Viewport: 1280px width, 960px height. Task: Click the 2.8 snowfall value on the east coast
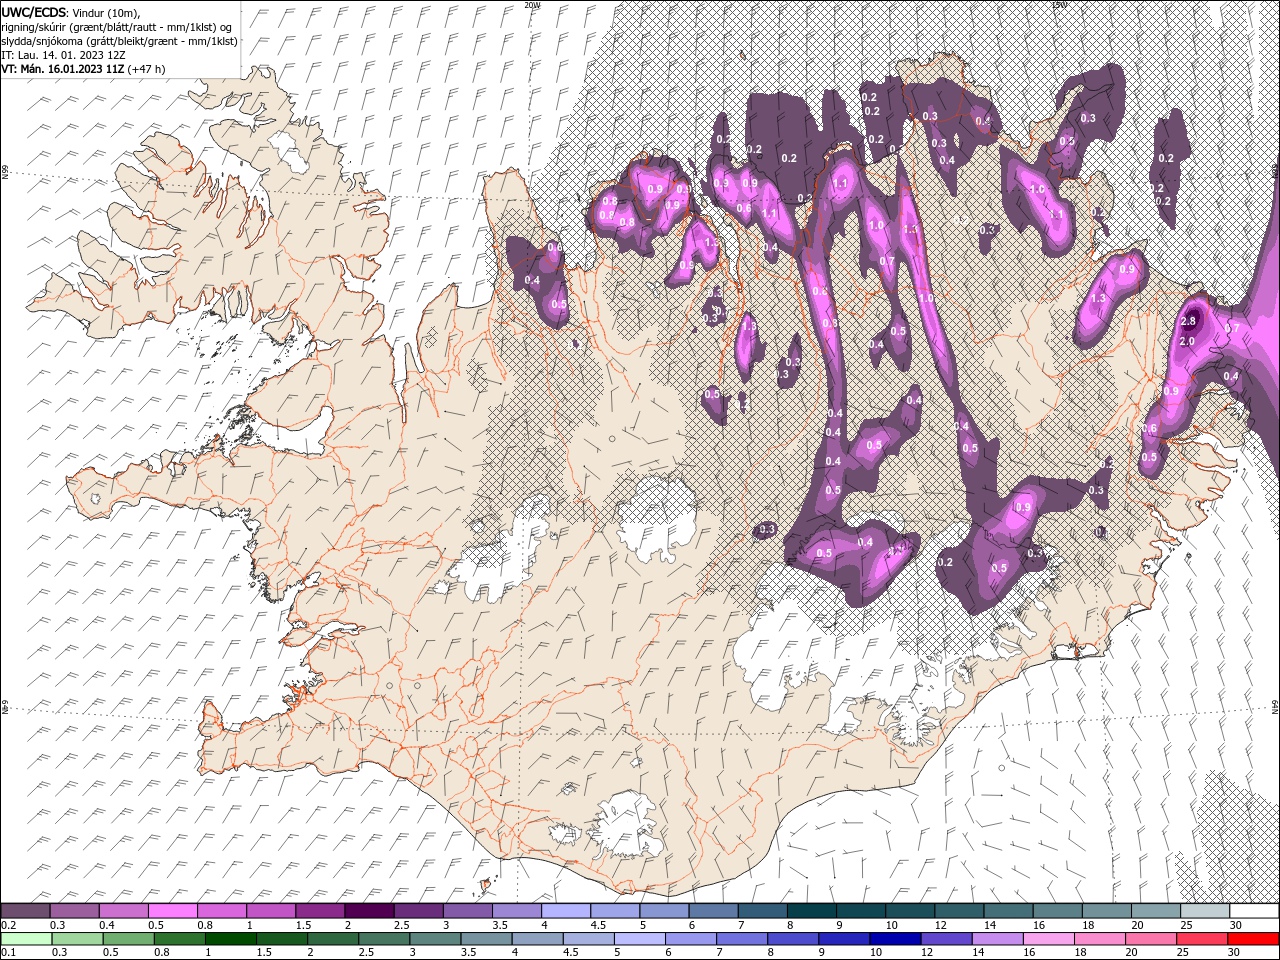1188,321
